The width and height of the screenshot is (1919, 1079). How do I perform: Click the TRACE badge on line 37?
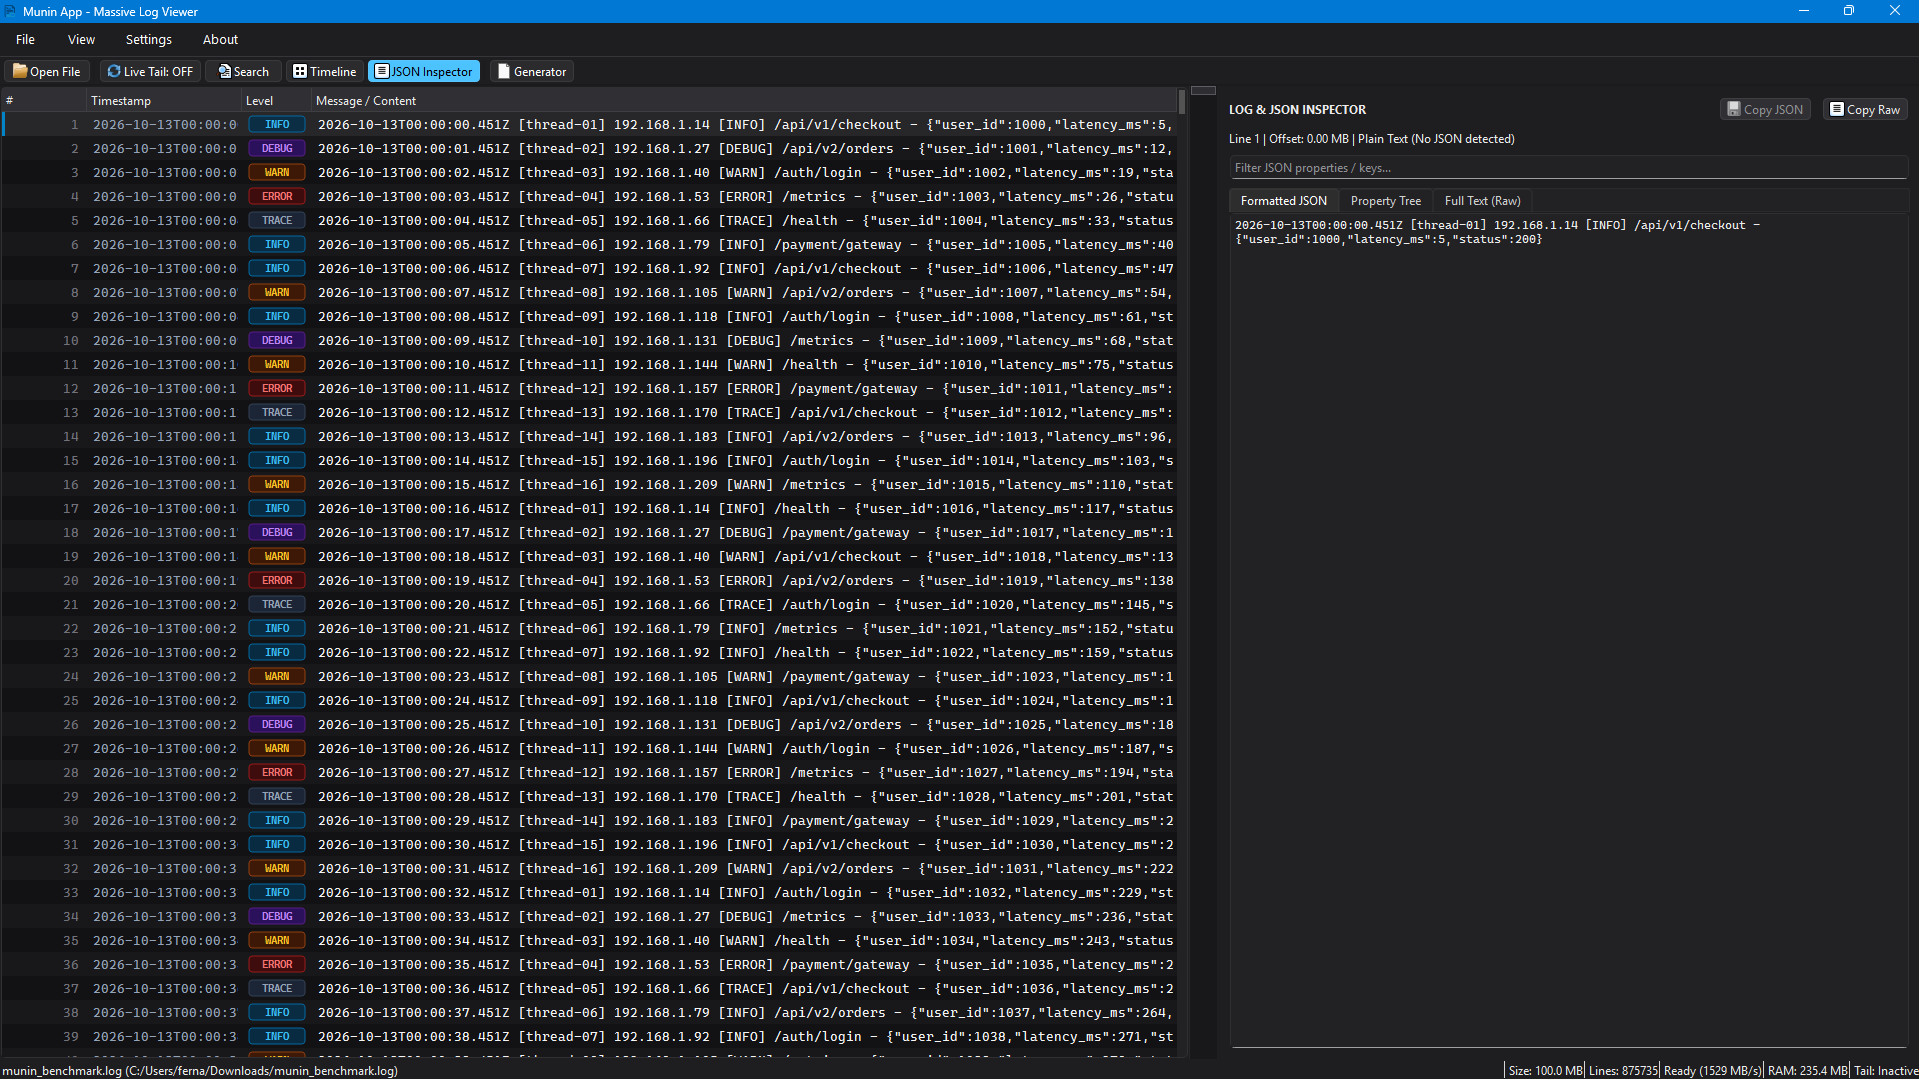(277, 988)
